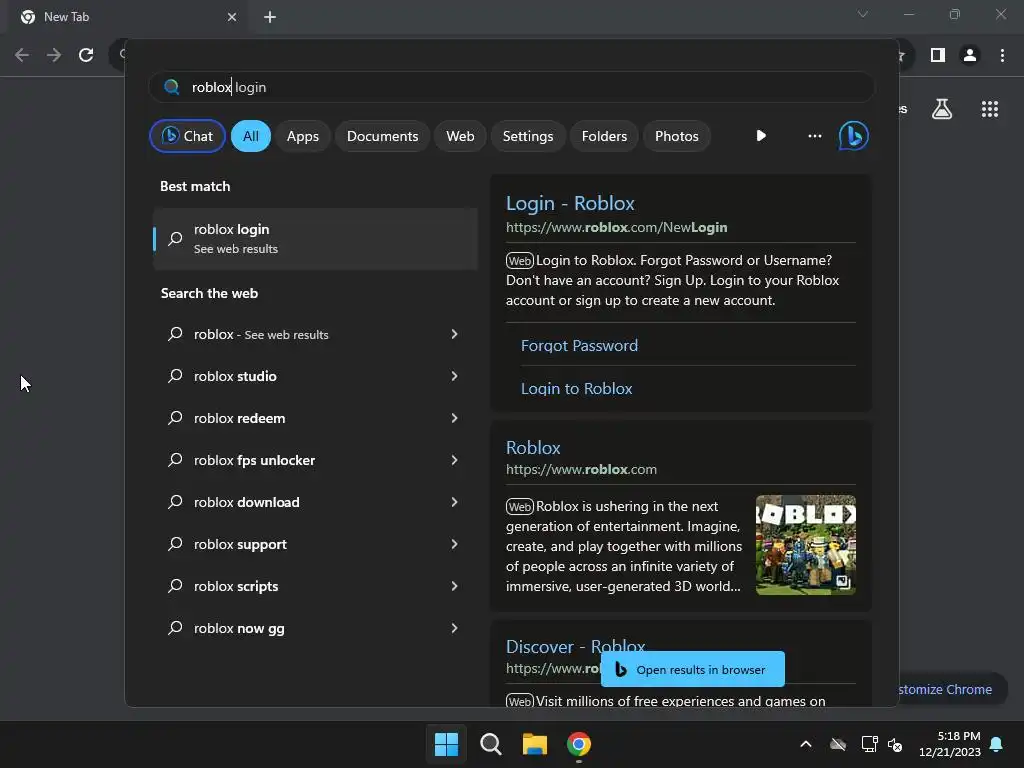Screen dimensions: 1024x768
Task: Show hidden system tray icons
Action: coord(806,744)
